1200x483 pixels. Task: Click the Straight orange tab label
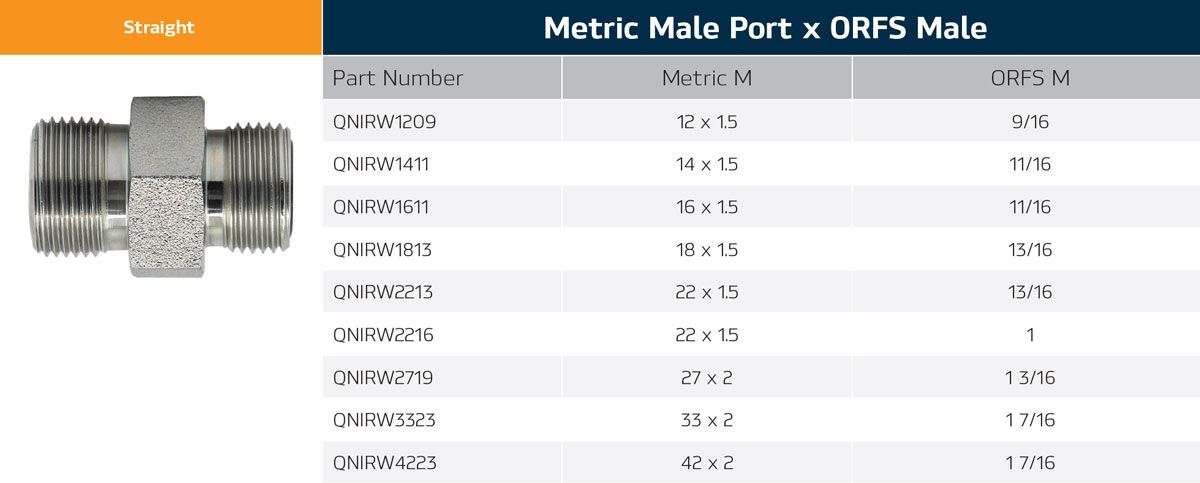click(159, 28)
